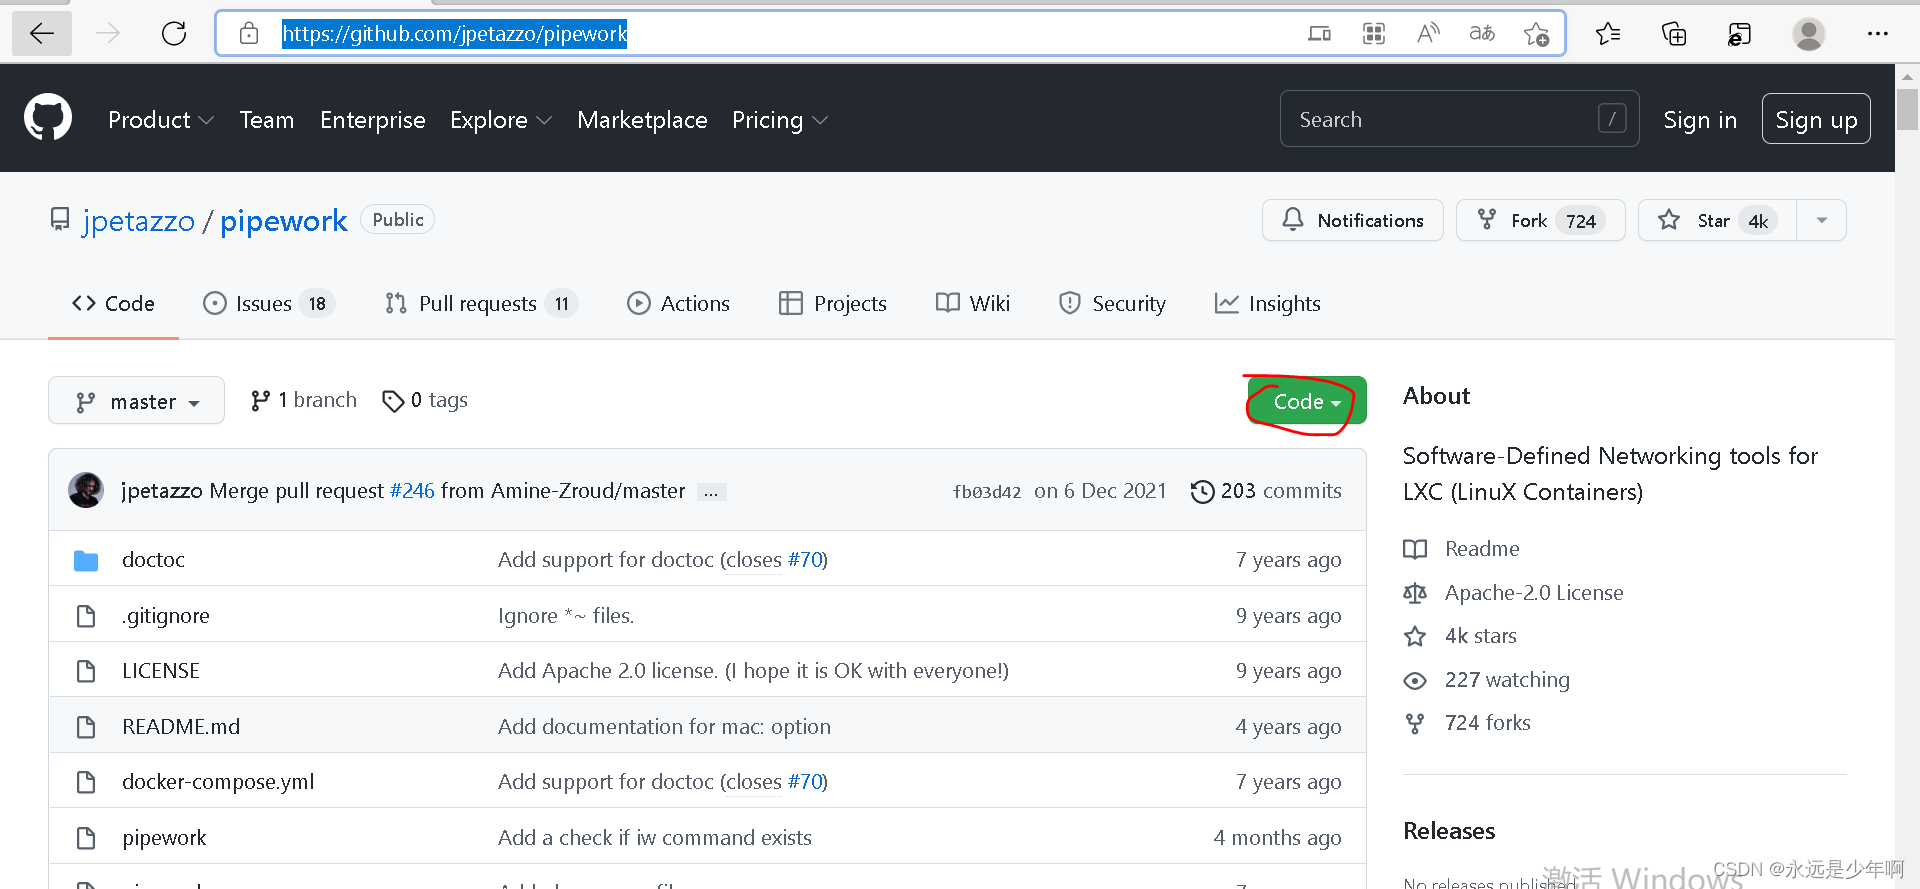The image size is (1920, 889).
Task: Add this page to favorites star icon
Action: click(1536, 34)
